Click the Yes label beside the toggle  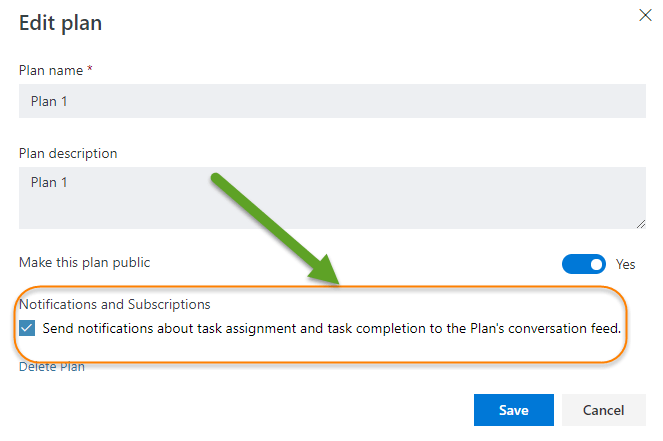(x=626, y=264)
